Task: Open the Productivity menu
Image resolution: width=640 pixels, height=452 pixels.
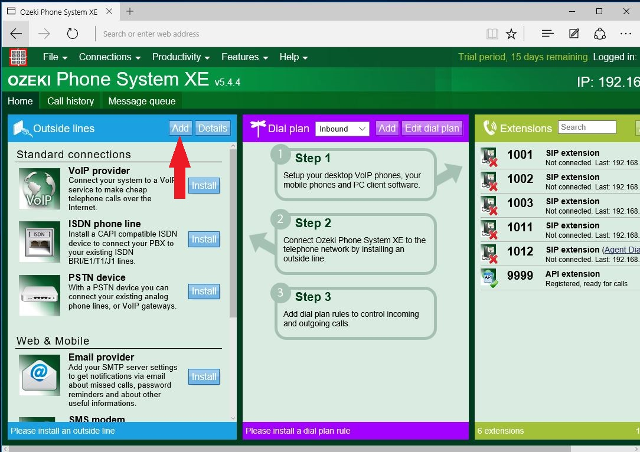Action: tap(181, 57)
